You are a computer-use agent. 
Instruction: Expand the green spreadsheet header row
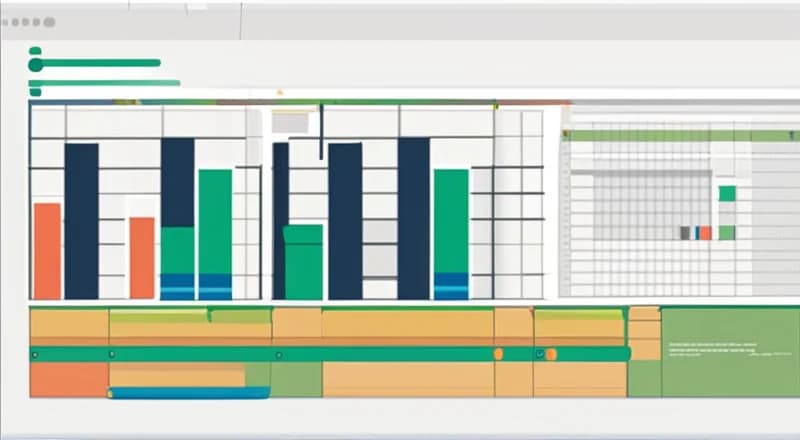click(680, 135)
